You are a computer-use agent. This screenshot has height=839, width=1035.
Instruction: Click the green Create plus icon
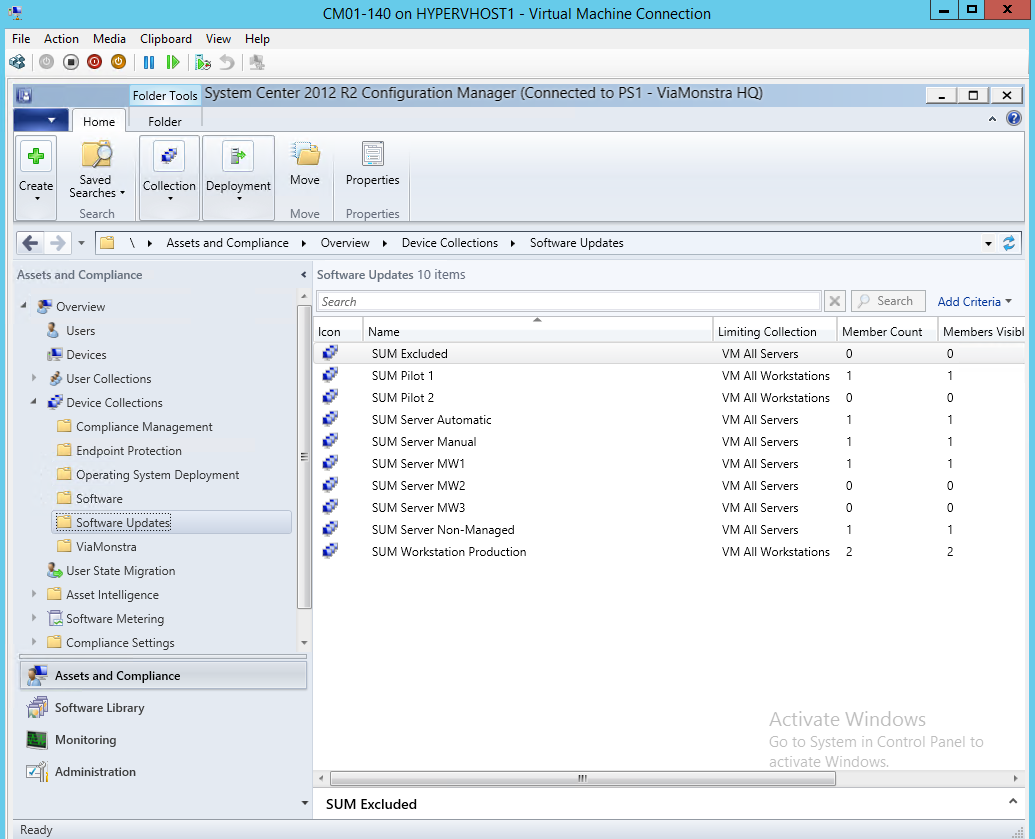36,156
